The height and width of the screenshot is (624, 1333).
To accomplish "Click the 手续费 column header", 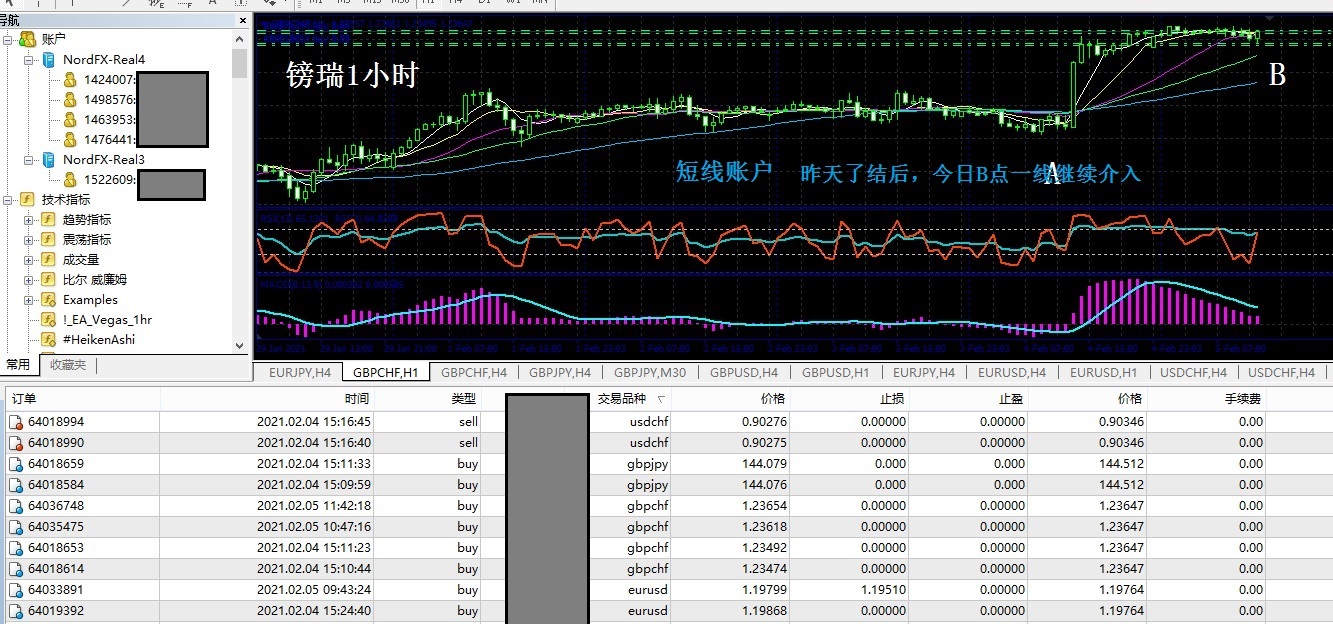I will point(1205,398).
